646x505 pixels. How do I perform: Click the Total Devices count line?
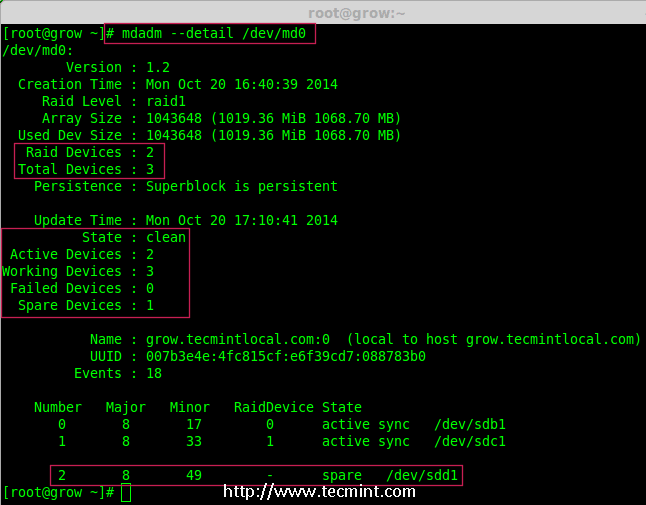pyautogui.click(x=86, y=170)
